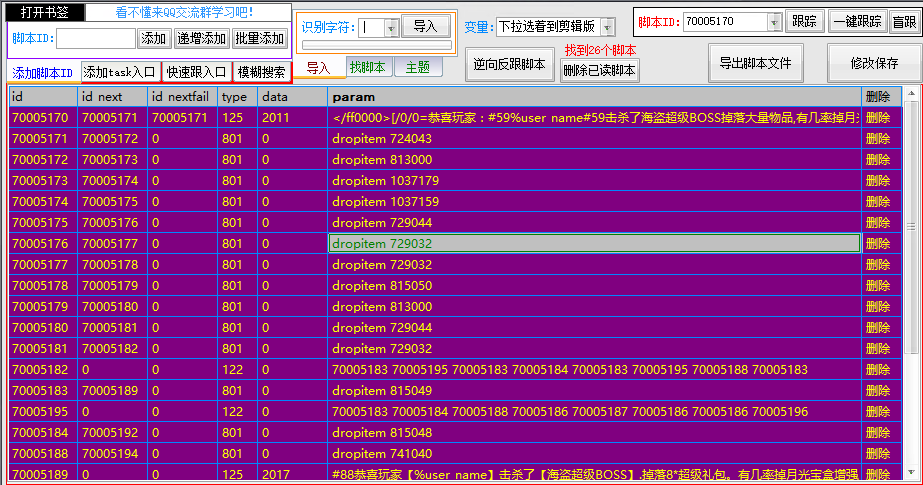Image resolution: width=923 pixels, height=485 pixels.
Task: Expand the 变量 dropdown list
Action: pyautogui.click(x=607, y=27)
